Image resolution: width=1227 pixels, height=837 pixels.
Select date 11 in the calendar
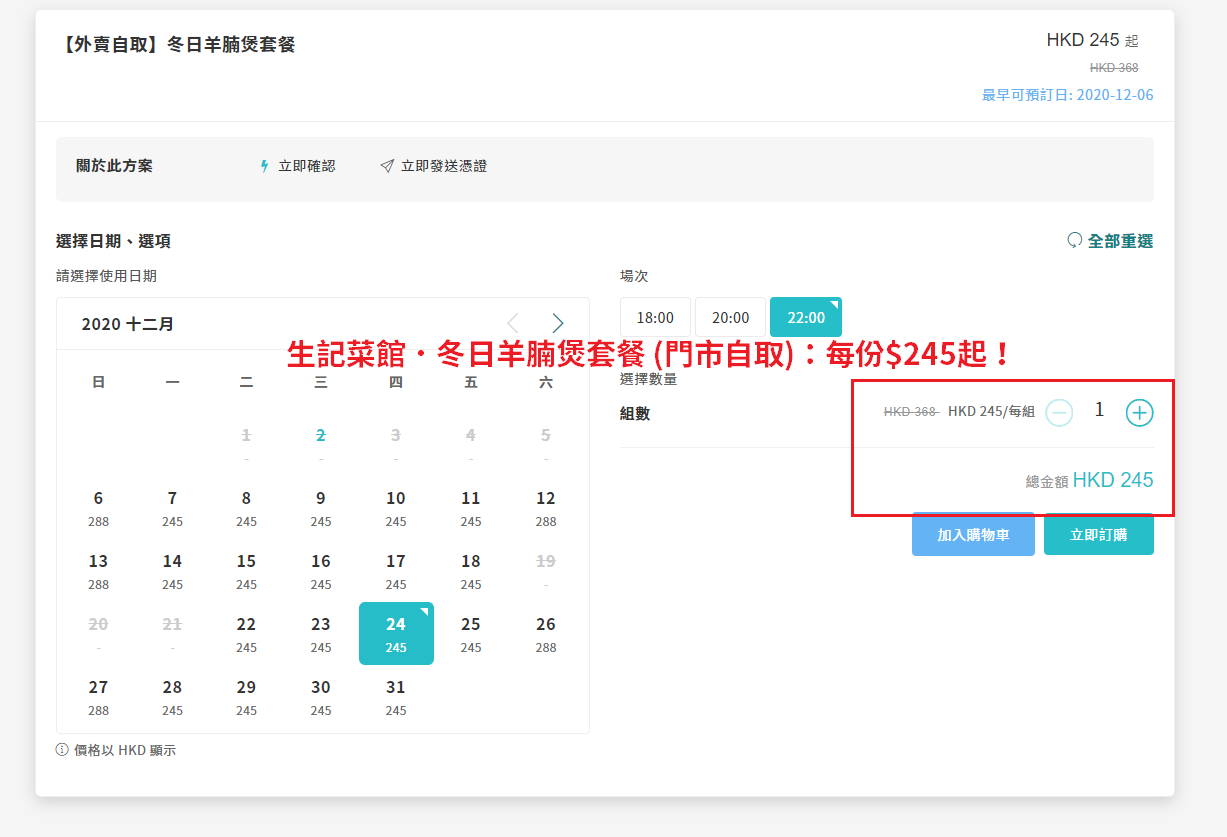(471, 507)
